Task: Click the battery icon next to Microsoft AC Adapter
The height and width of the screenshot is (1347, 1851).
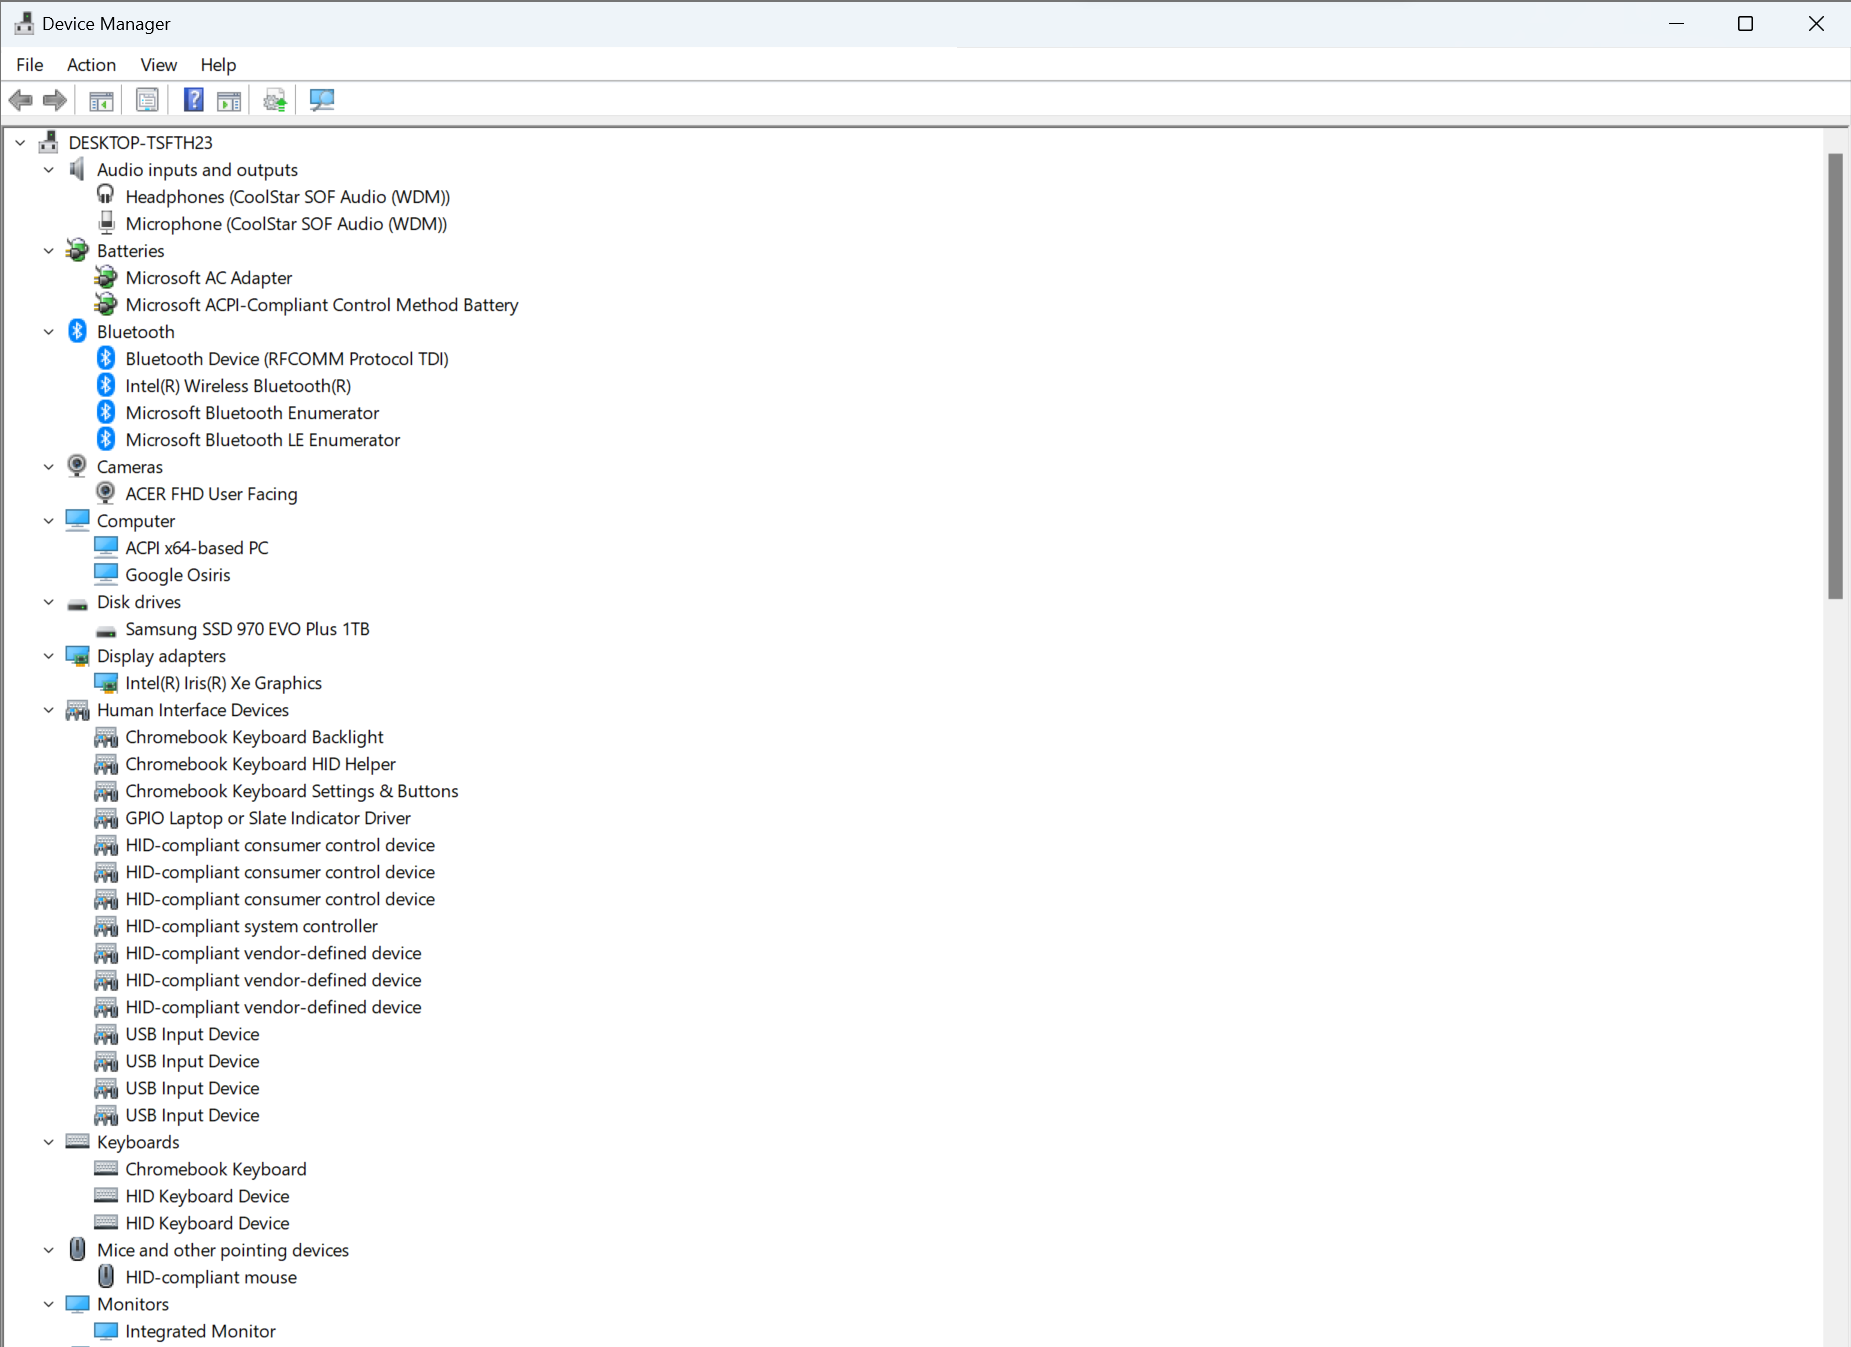Action: coord(106,277)
